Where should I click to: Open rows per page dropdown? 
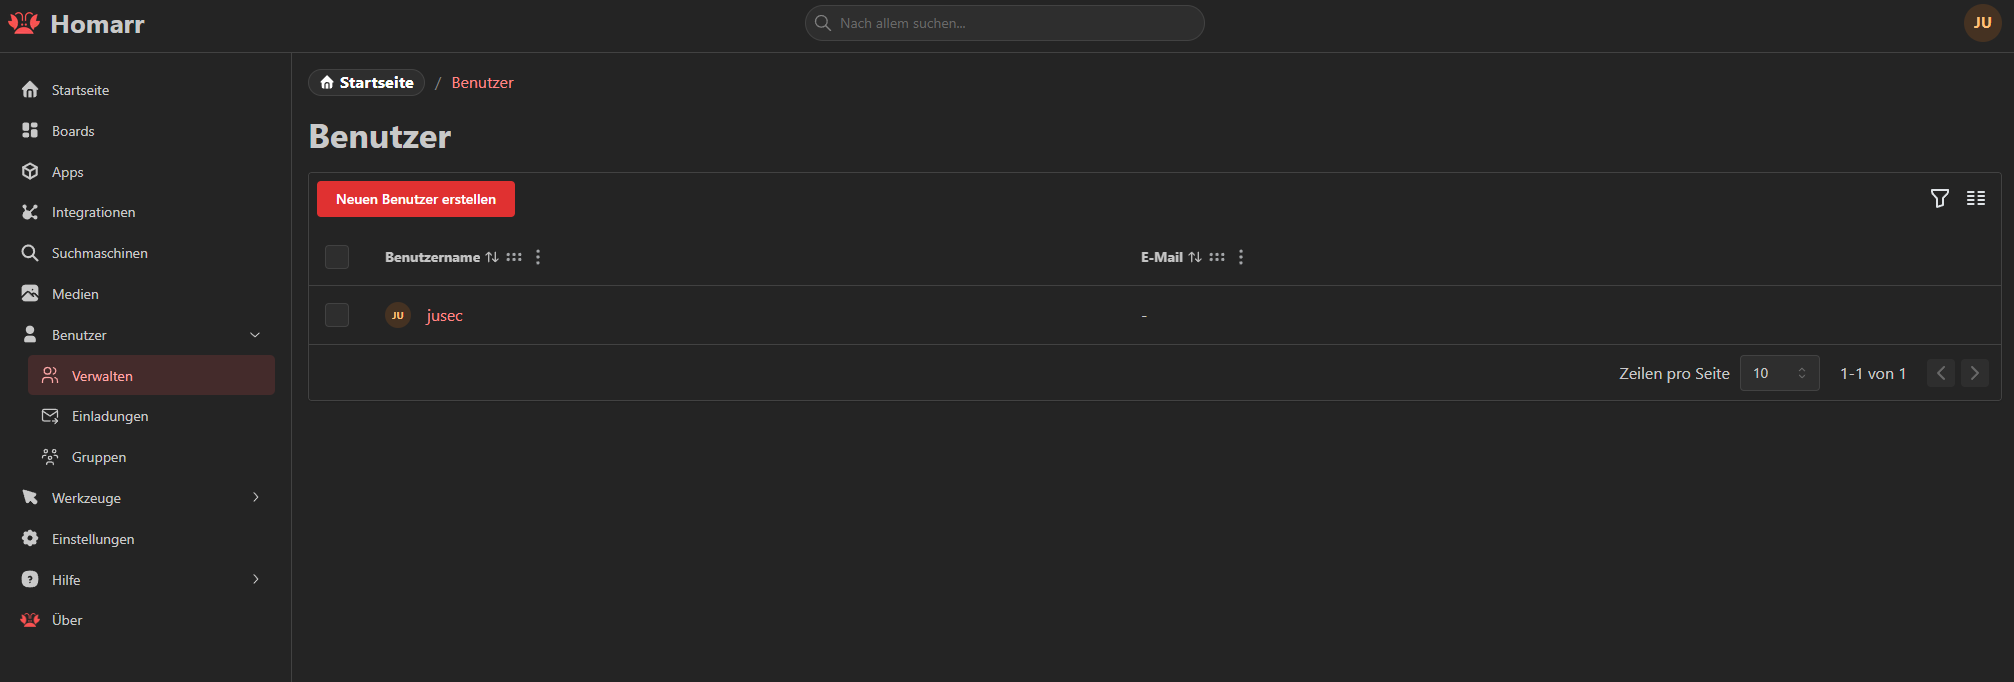coord(1779,373)
